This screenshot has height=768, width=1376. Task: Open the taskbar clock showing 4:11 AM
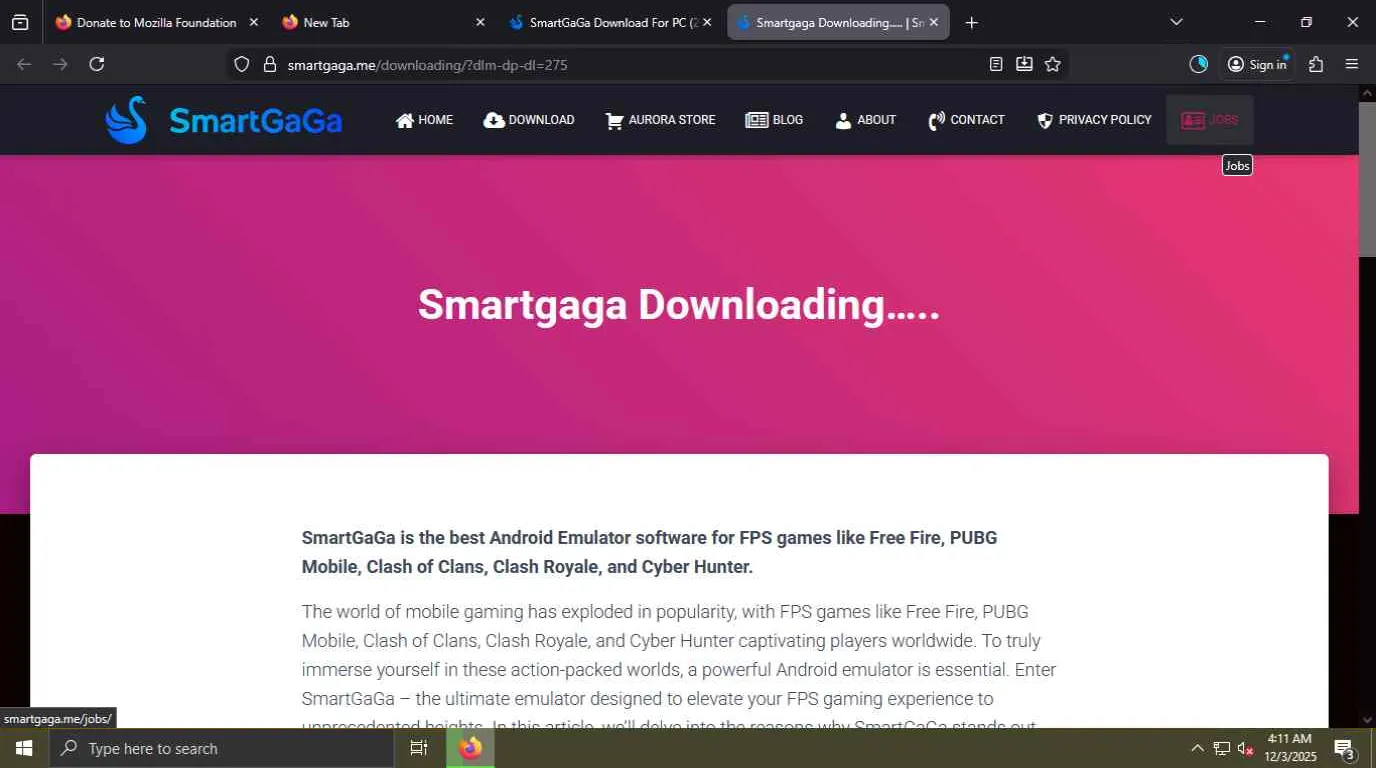[x=1289, y=748]
